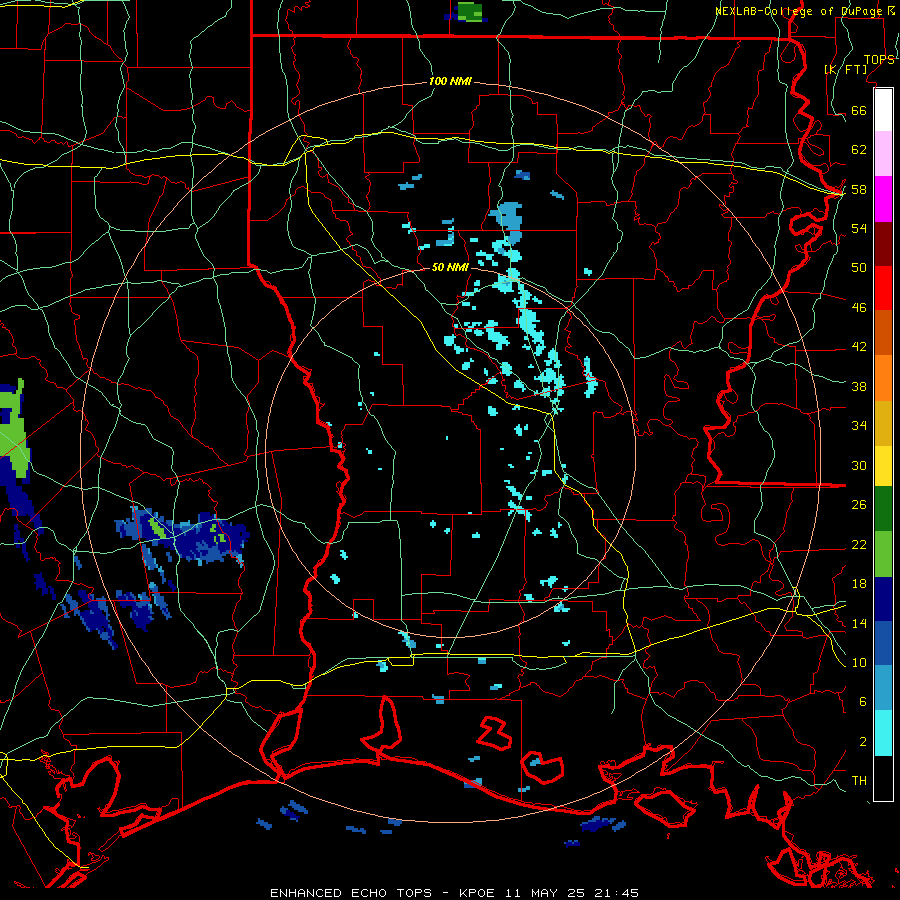Click scale value 26

tap(859, 505)
